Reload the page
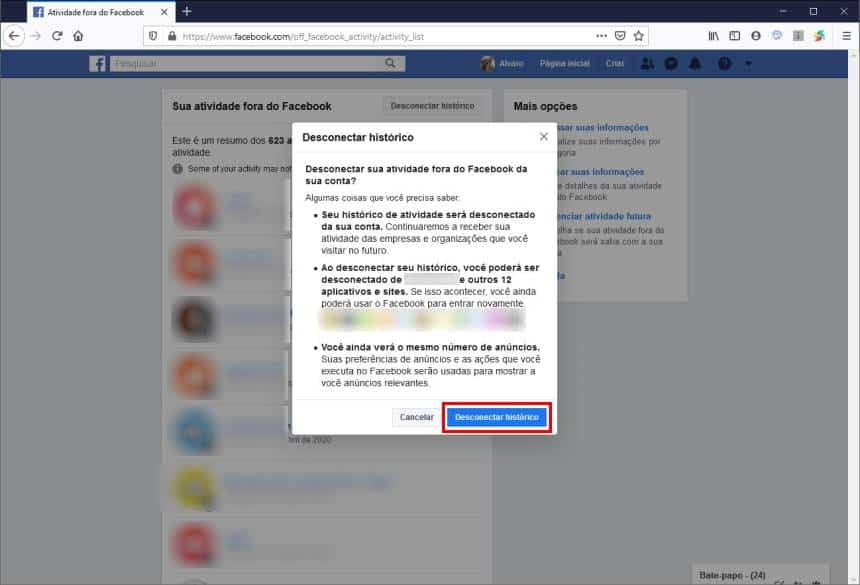Image resolution: width=860 pixels, height=585 pixels. pyautogui.click(x=57, y=36)
